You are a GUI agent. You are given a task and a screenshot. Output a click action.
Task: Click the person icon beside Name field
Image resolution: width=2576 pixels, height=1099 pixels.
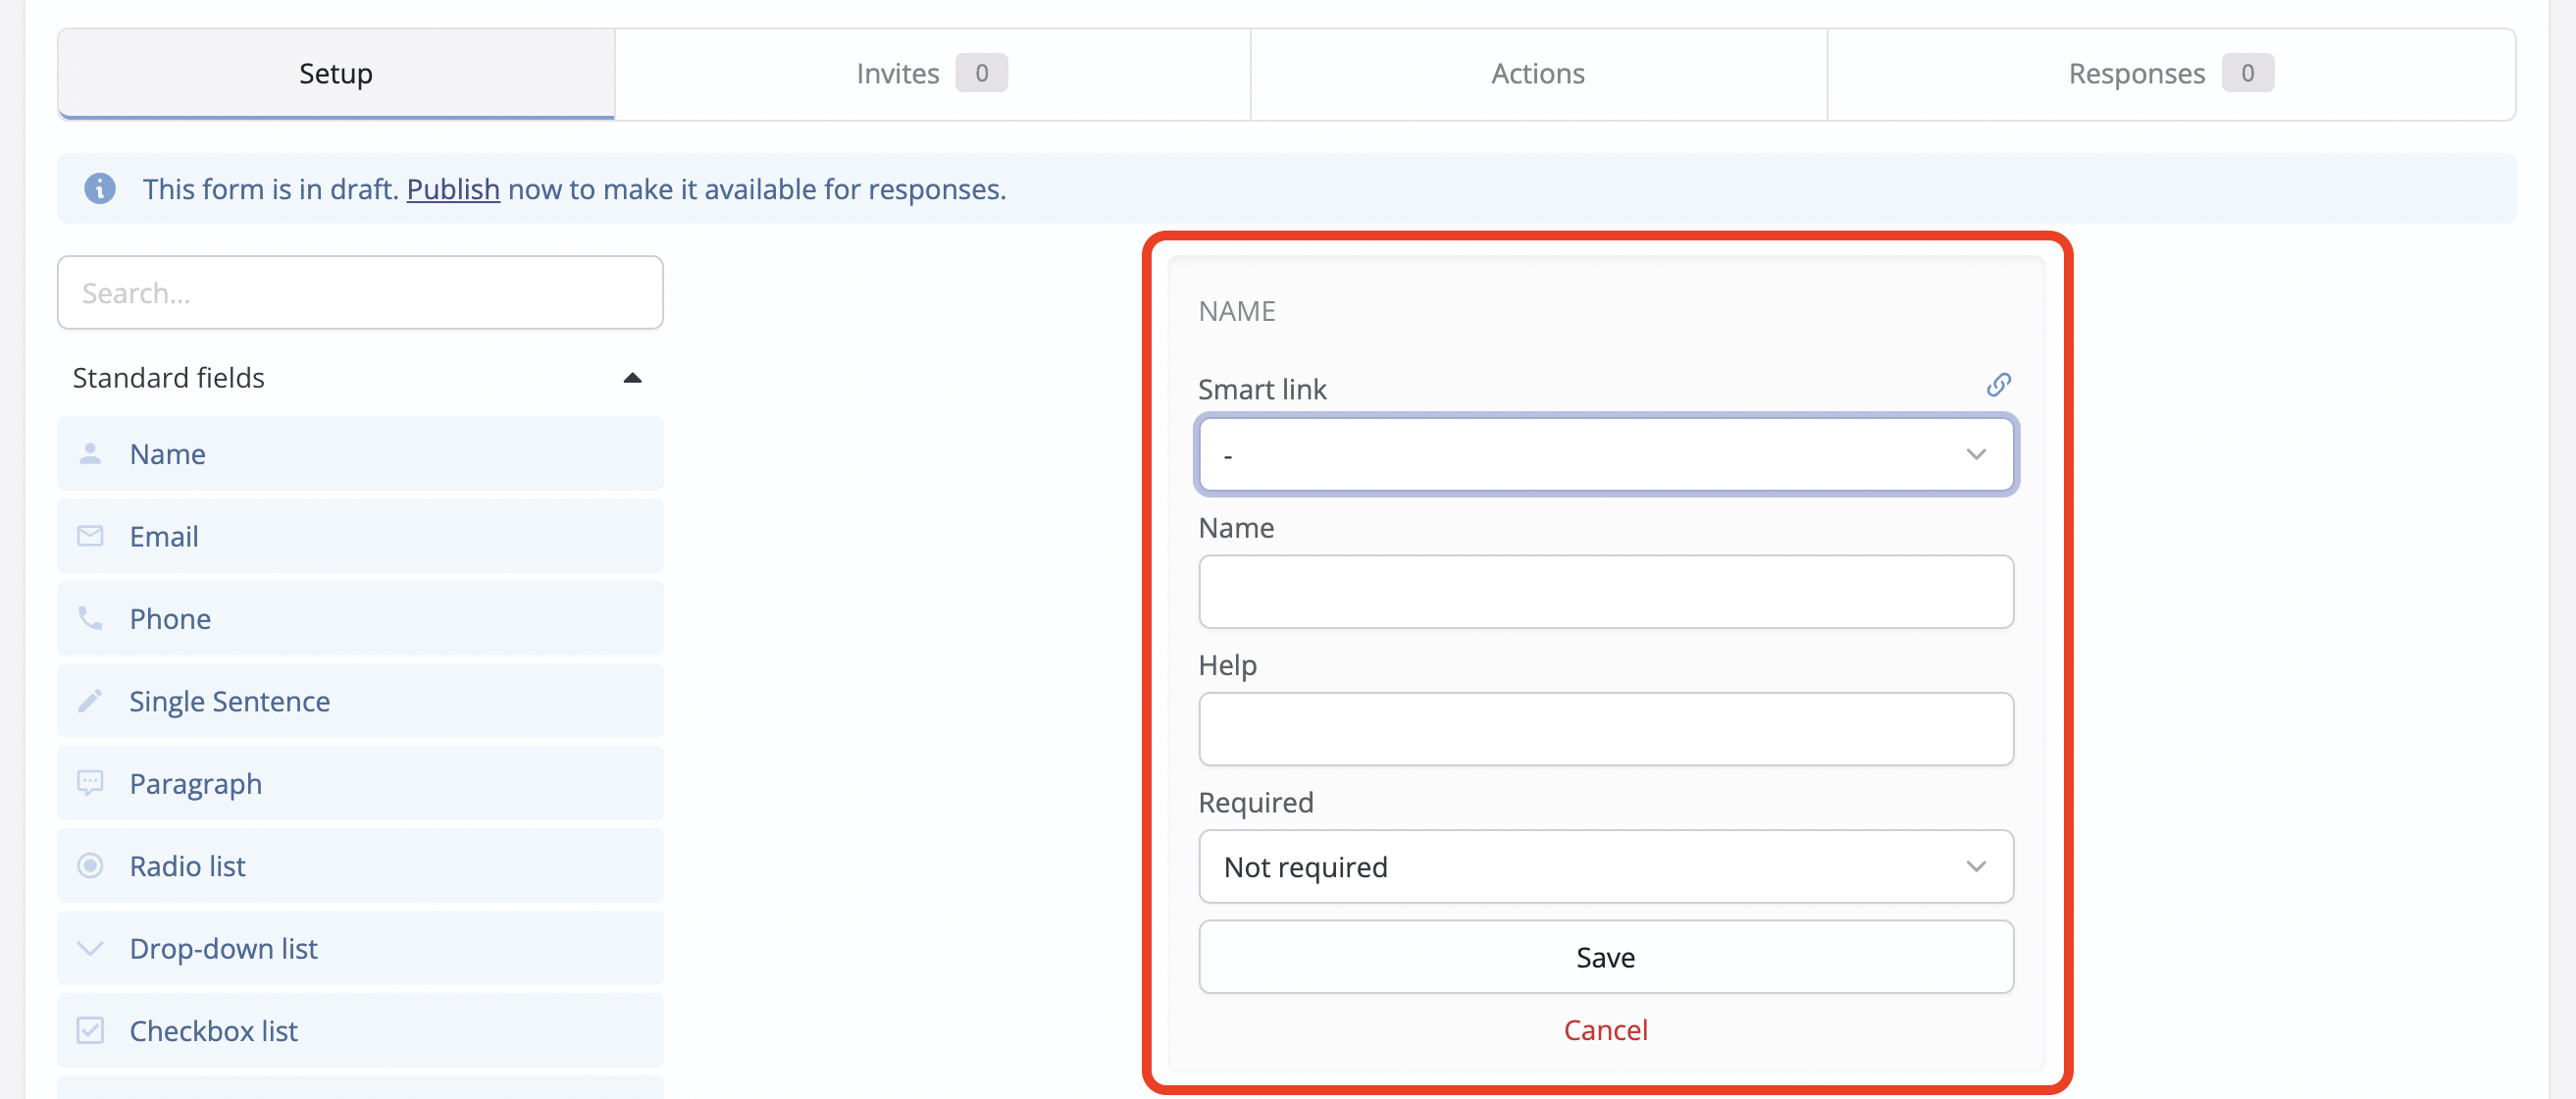[x=90, y=454]
